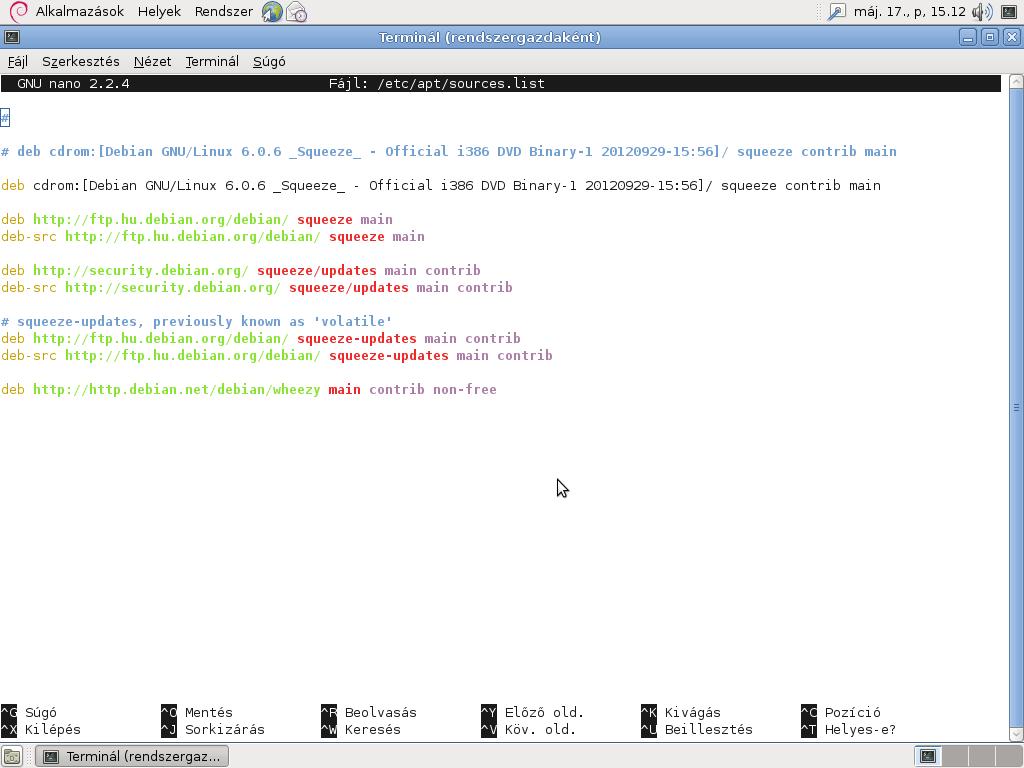This screenshot has width=1024, height=768.
Task: Click the ^O Mentés shortcut hint
Action: pos(197,712)
